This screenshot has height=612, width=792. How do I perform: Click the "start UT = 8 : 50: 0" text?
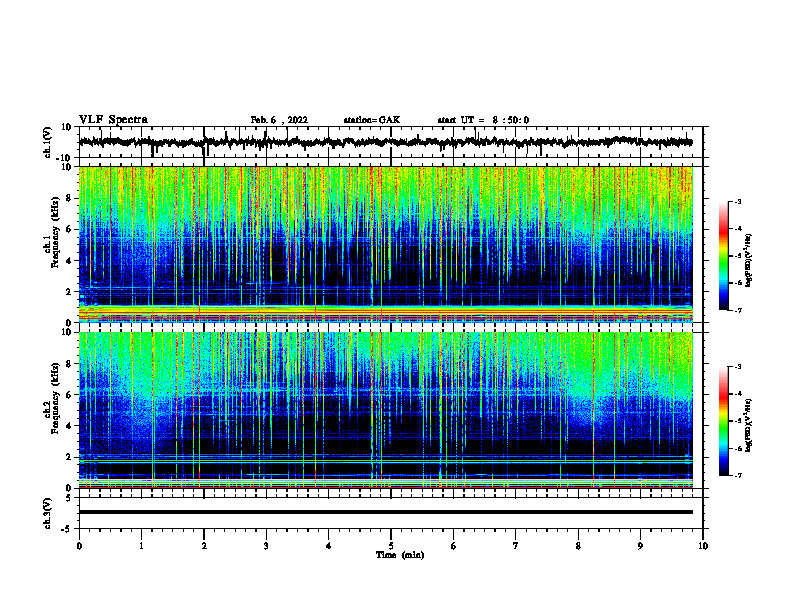pos(483,120)
